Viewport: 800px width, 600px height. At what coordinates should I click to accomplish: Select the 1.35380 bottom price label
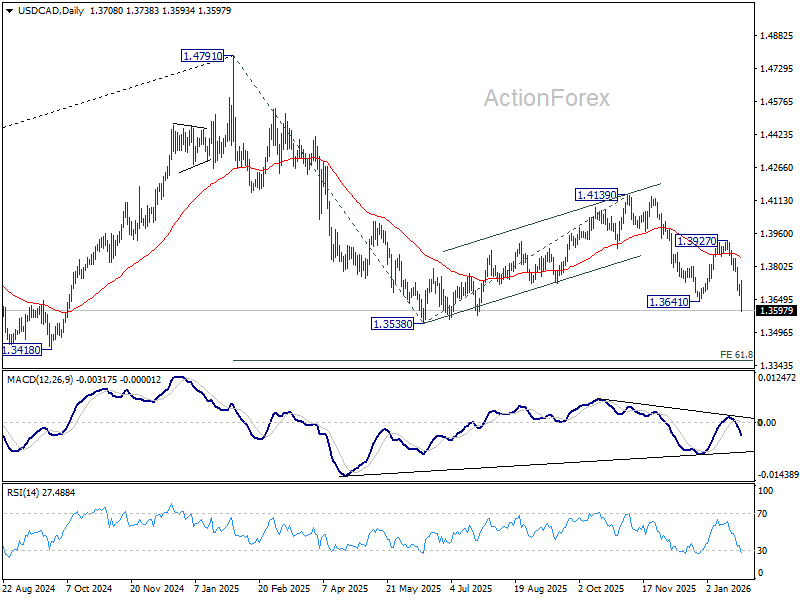[x=392, y=324]
